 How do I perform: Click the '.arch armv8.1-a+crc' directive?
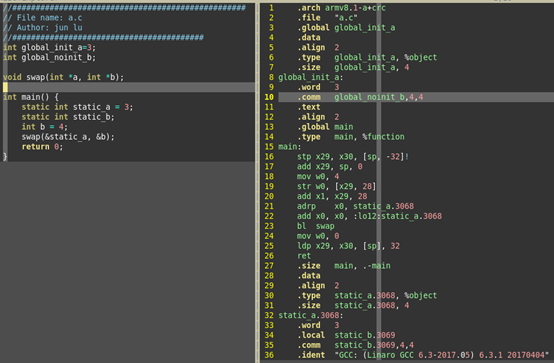point(341,7)
